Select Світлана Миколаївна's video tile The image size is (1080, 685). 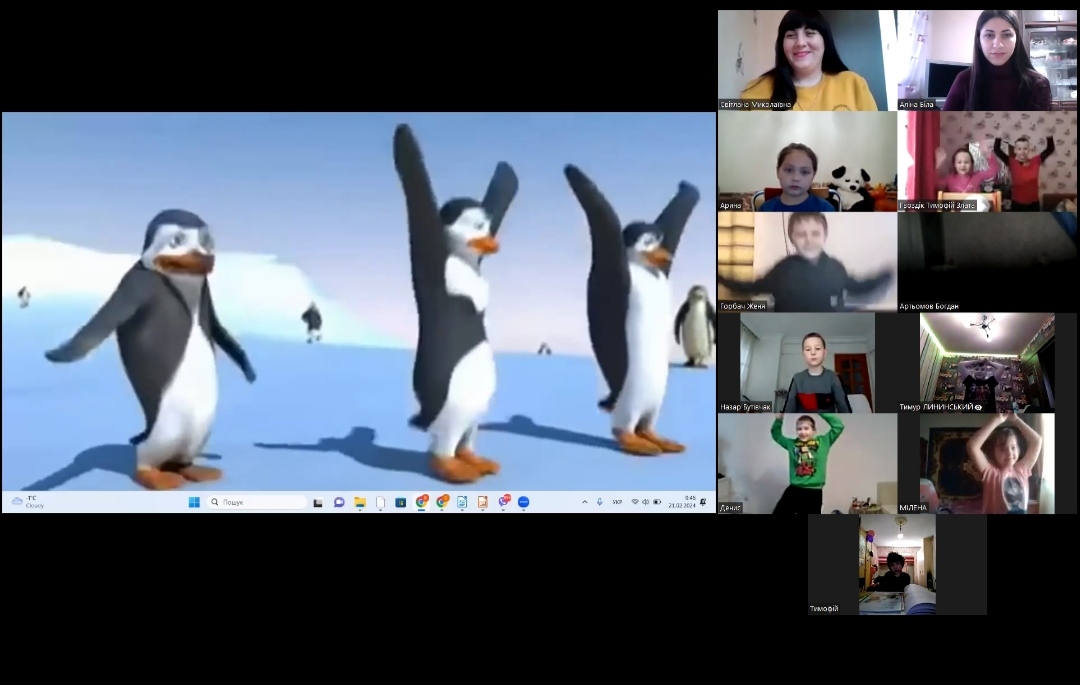click(807, 60)
